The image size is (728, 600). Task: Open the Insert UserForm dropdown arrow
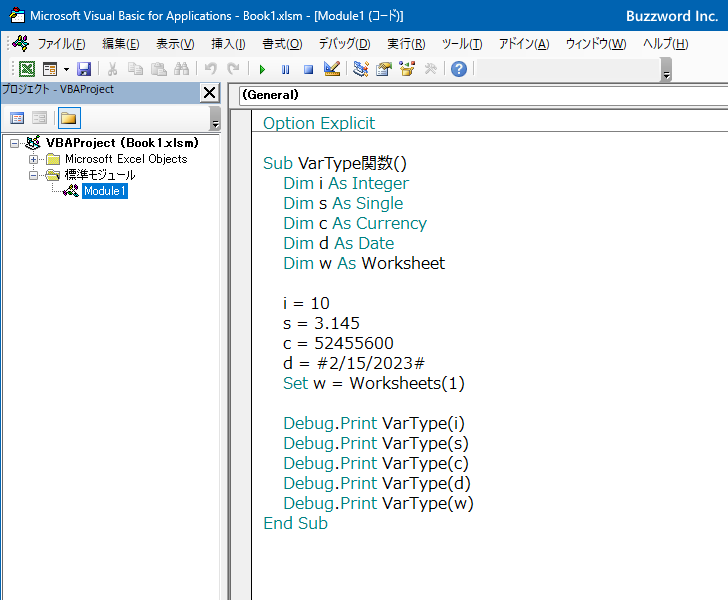[66, 69]
